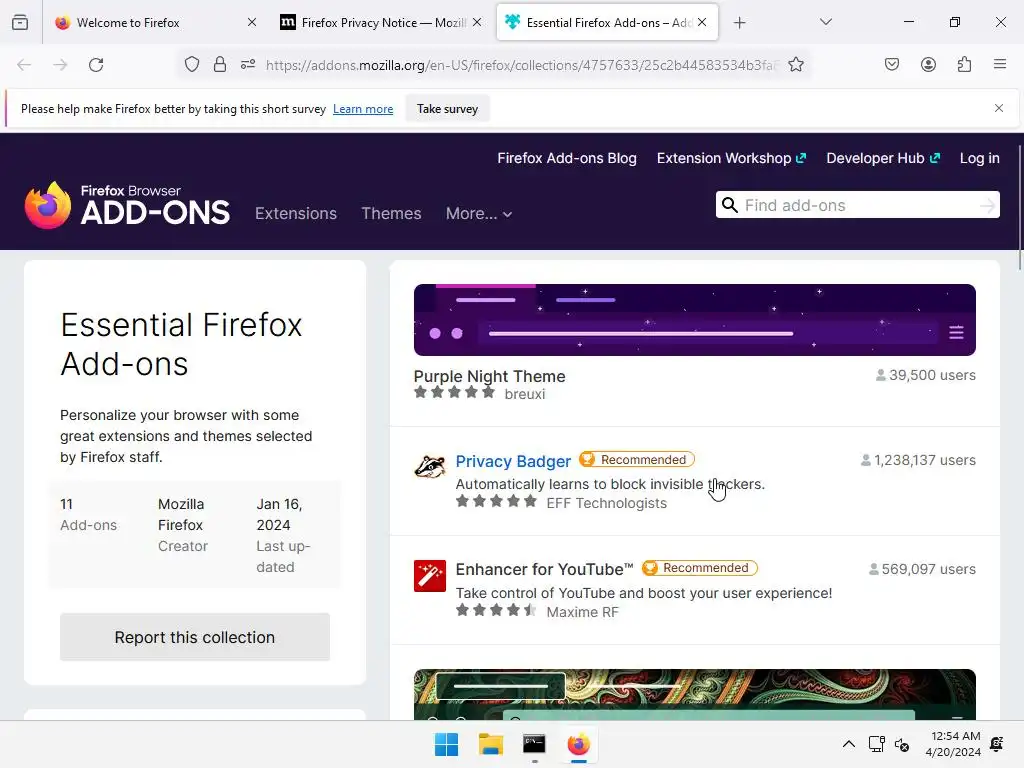Close the Essential Firefox Add-ons tab
The width and height of the screenshot is (1024, 768).
tap(702, 22)
